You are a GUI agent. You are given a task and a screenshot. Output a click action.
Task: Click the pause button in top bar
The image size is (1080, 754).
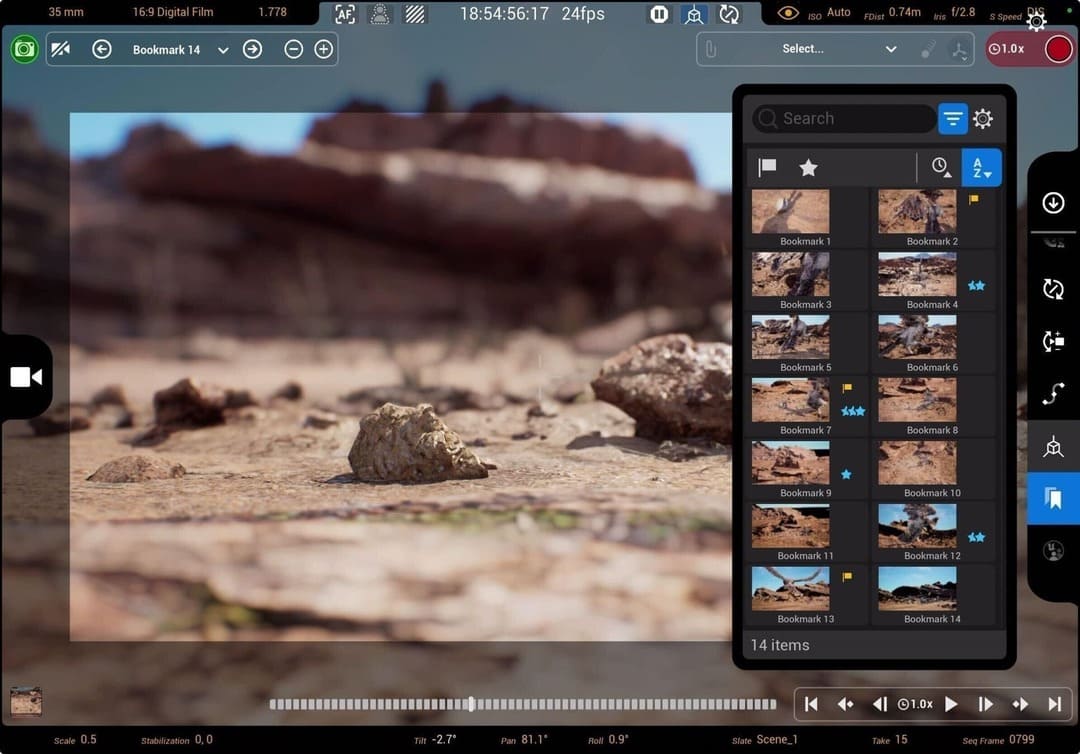[659, 14]
